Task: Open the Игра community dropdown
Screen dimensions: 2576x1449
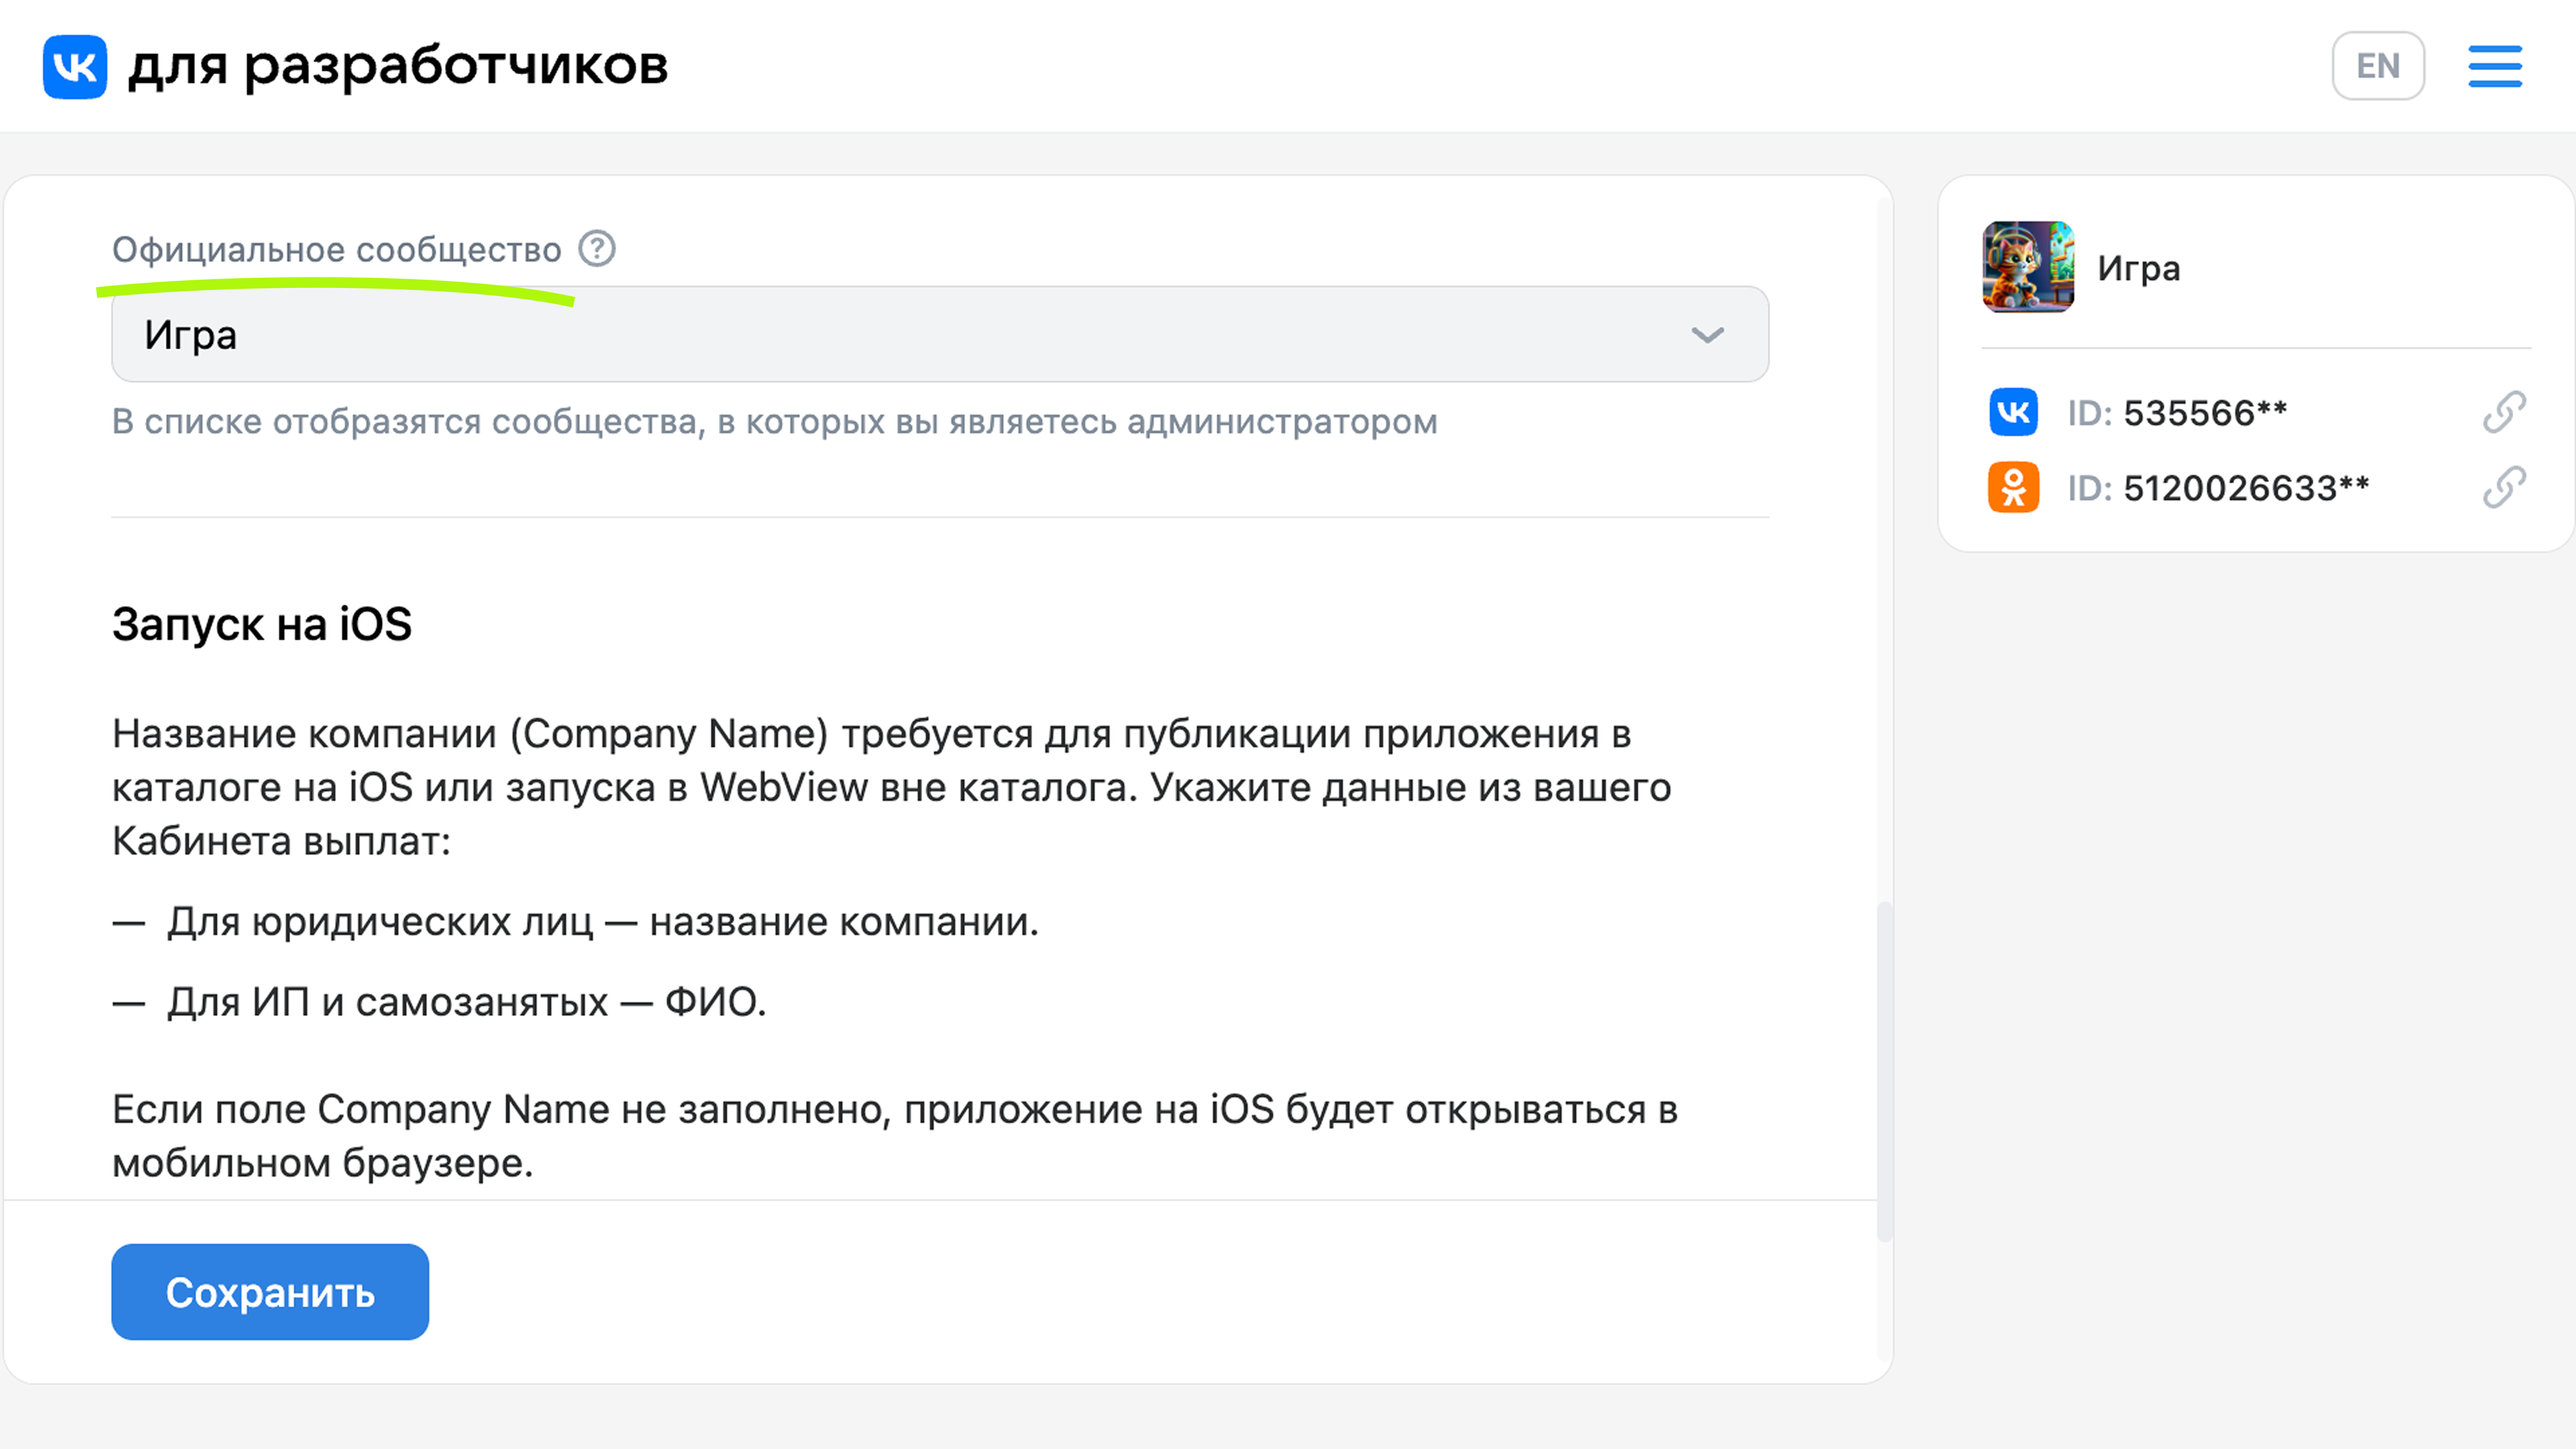Action: tap(940, 334)
